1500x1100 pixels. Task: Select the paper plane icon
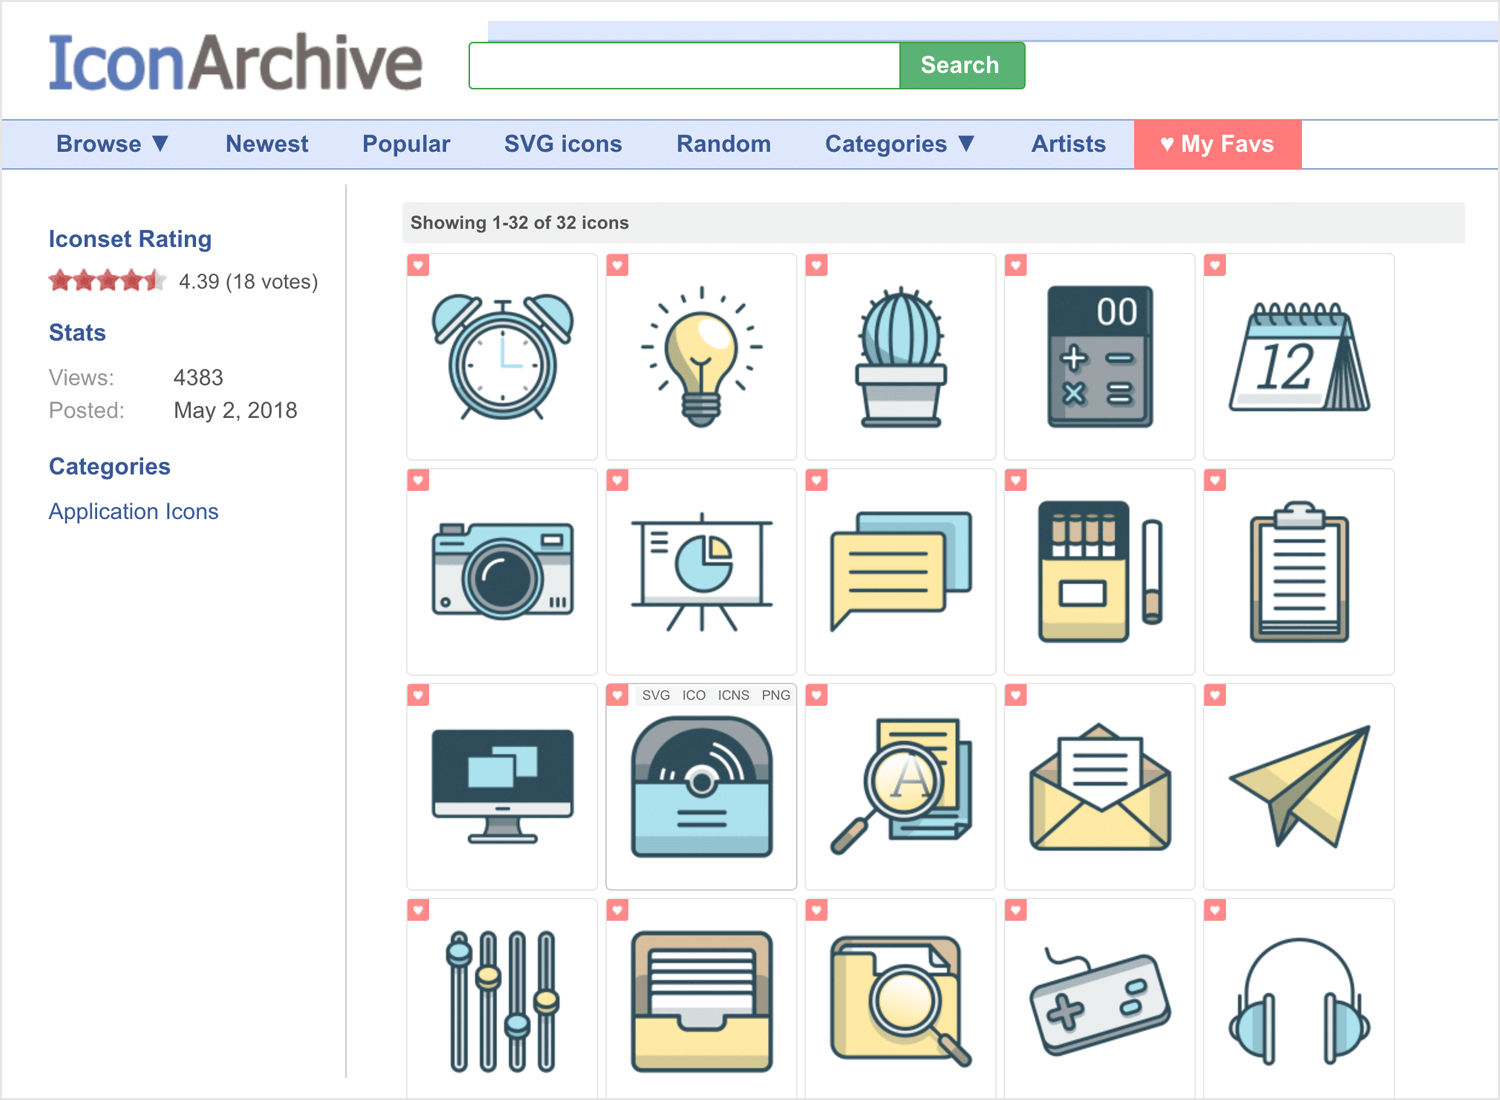[1298, 786]
